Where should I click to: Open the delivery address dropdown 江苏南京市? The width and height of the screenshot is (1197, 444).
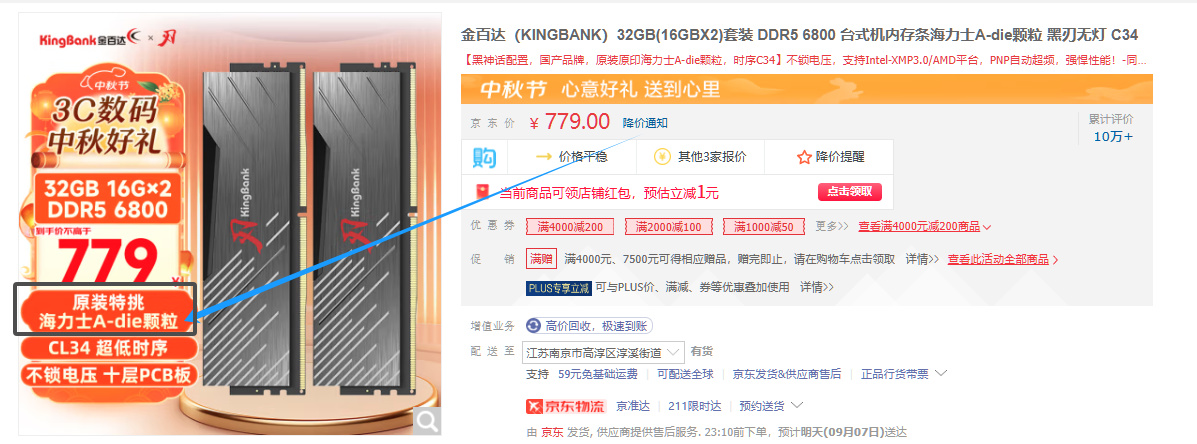coord(603,352)
